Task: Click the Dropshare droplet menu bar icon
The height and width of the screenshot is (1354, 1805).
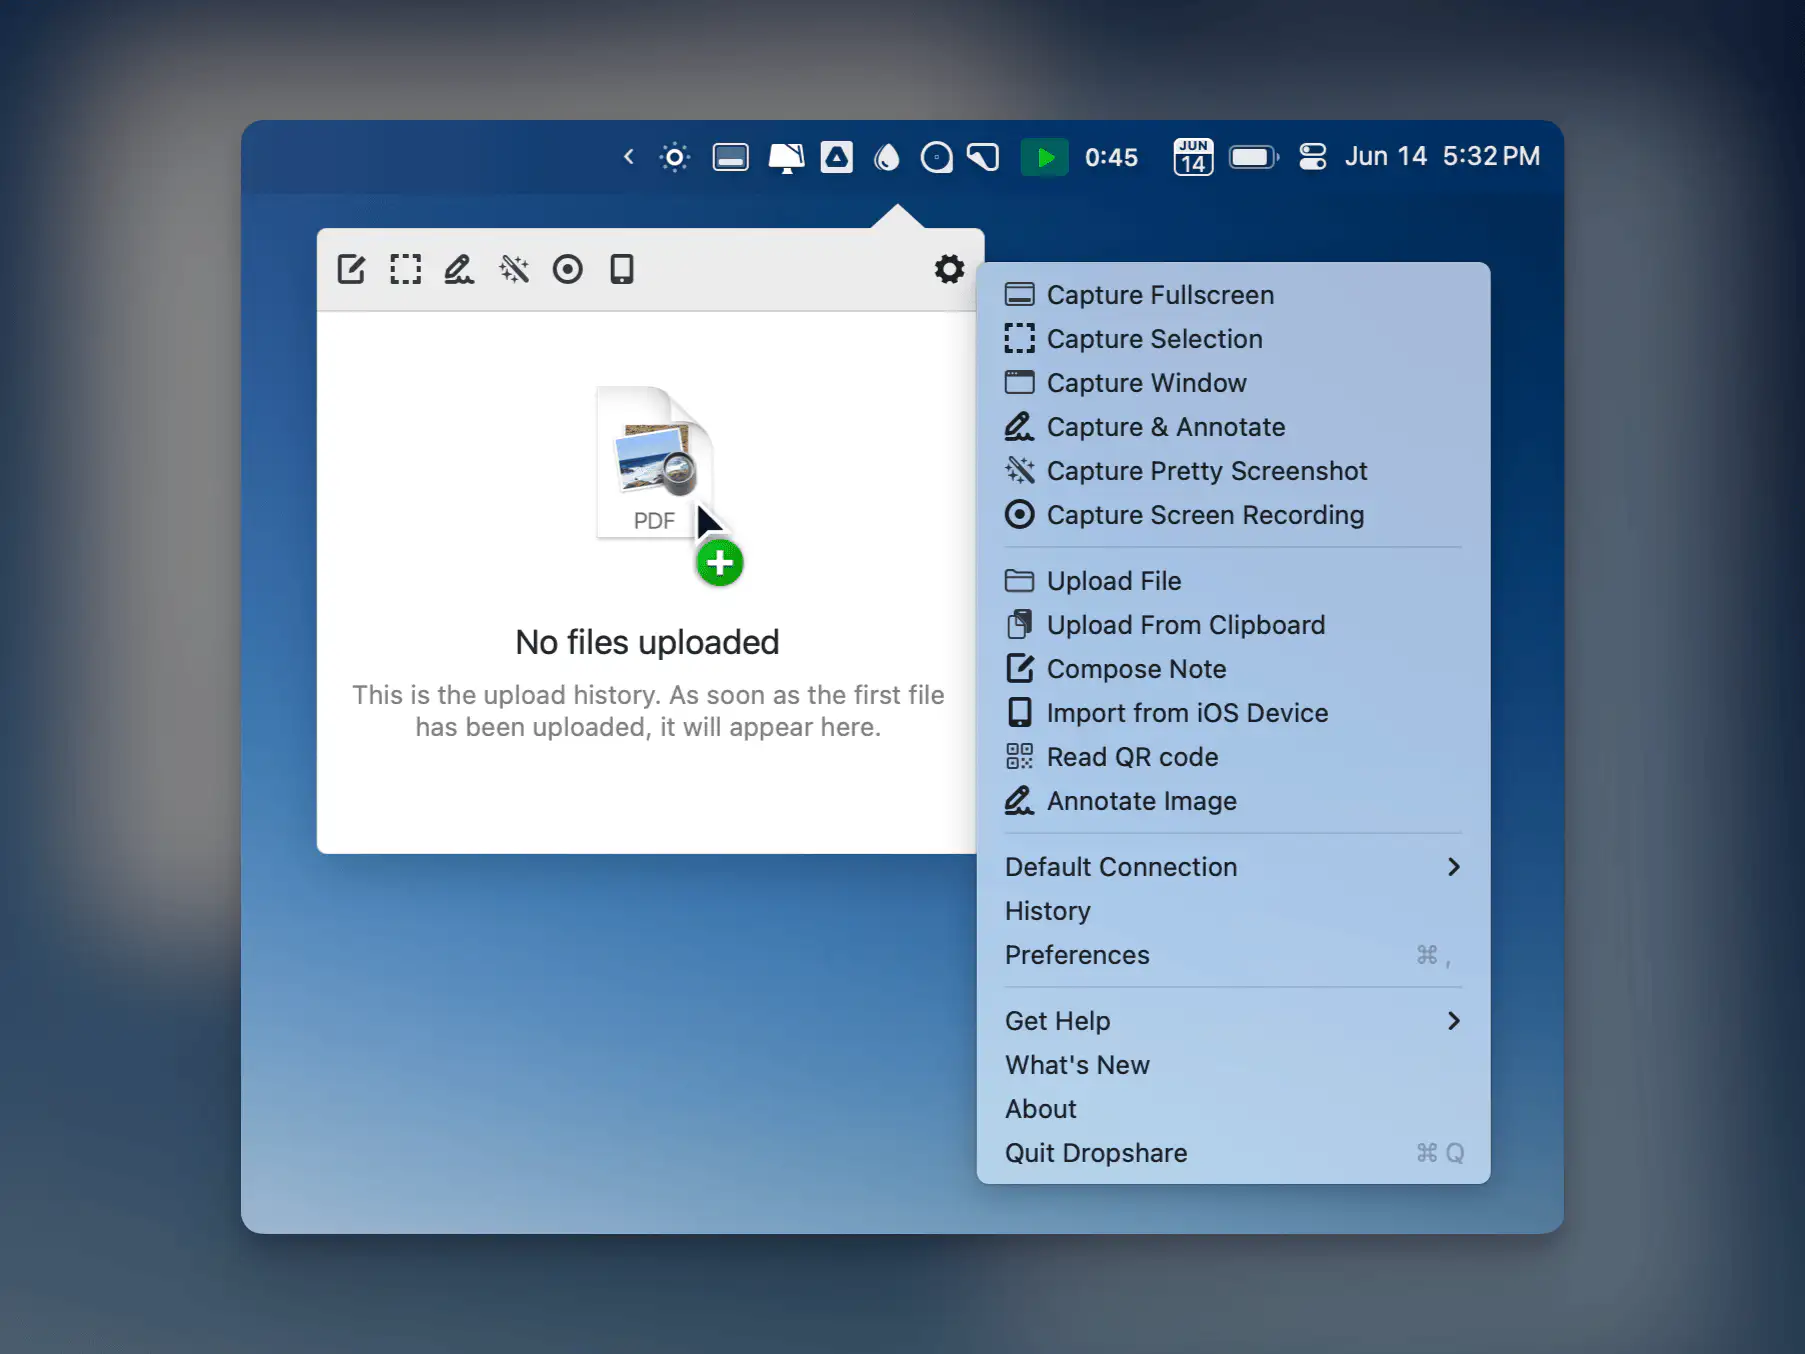Action: click(x=887, y=157)
